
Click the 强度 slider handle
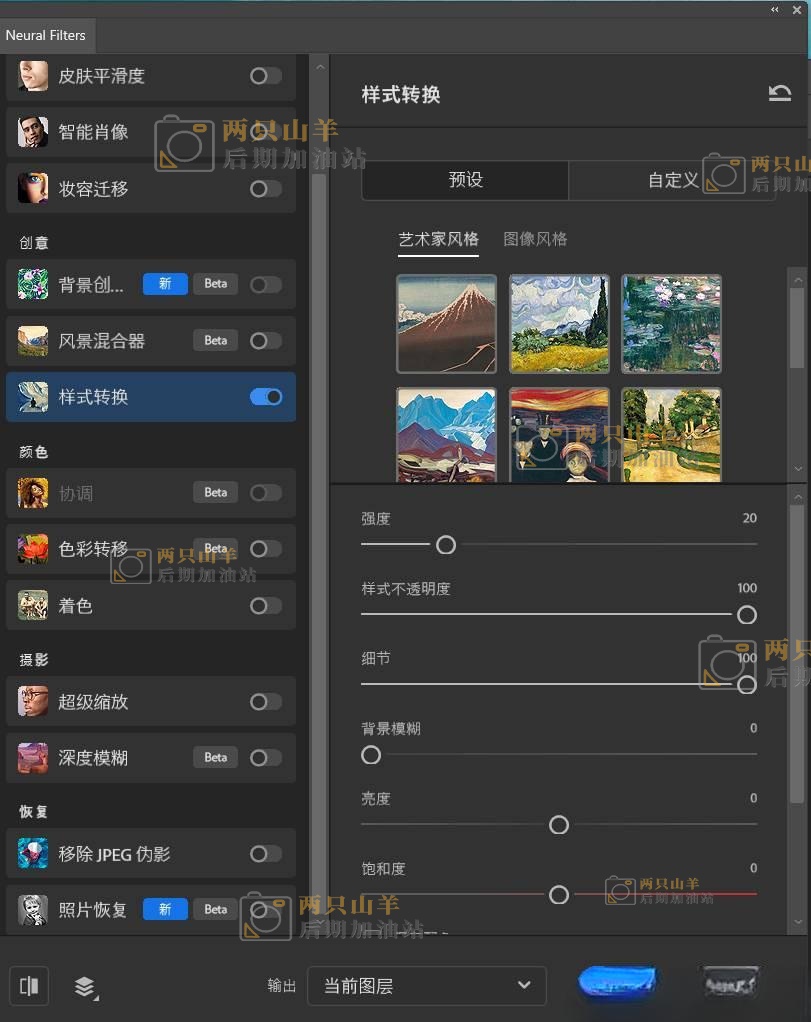(x=446, y=544)
